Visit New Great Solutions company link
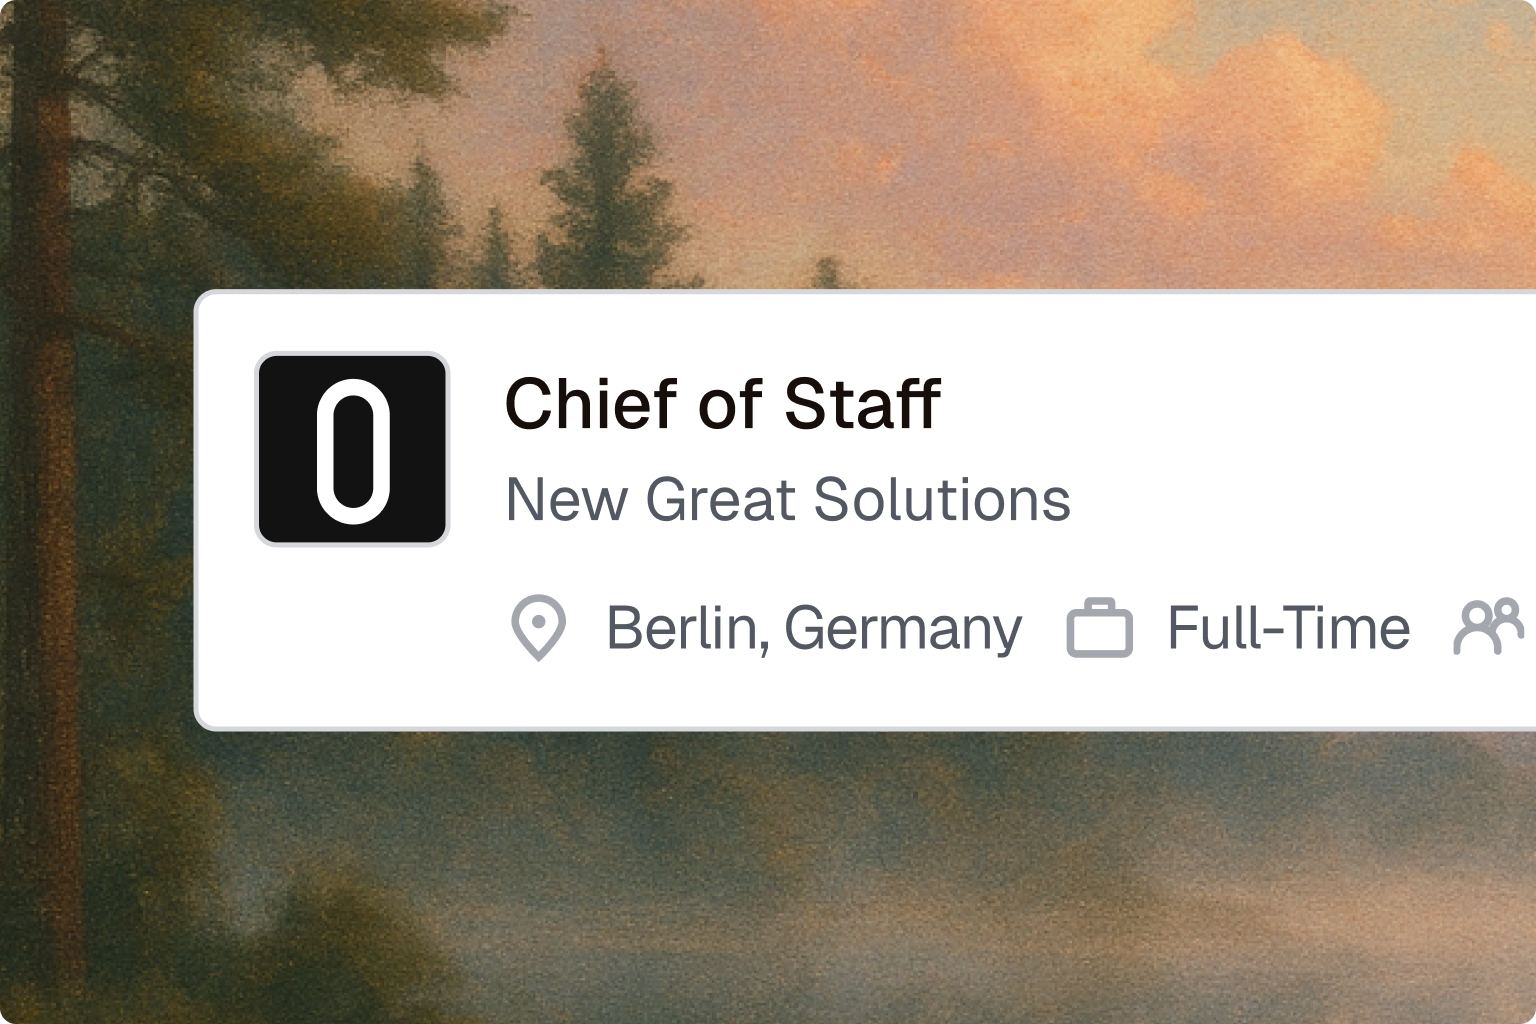 (x=788, y=499)
